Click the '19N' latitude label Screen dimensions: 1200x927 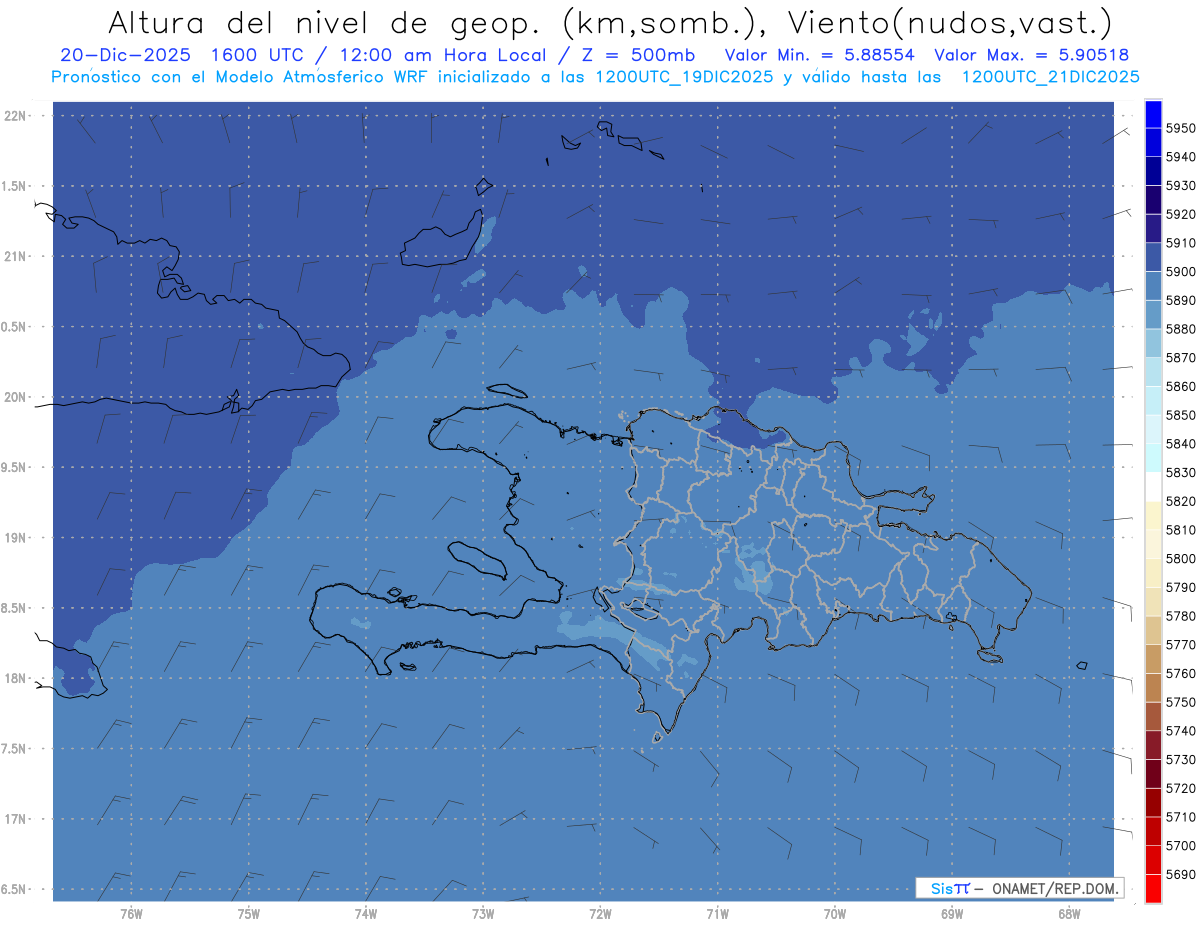pyautogui.click(x=16, y=538)
